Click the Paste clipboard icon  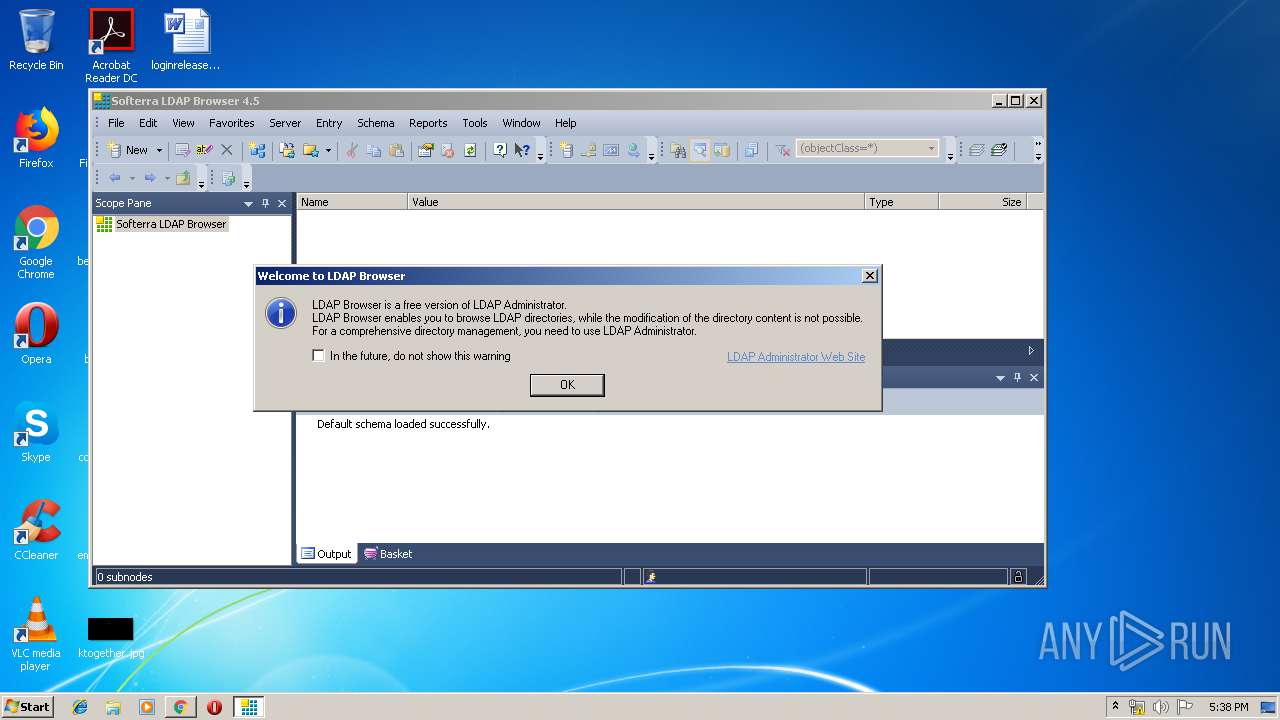point(397,150)
